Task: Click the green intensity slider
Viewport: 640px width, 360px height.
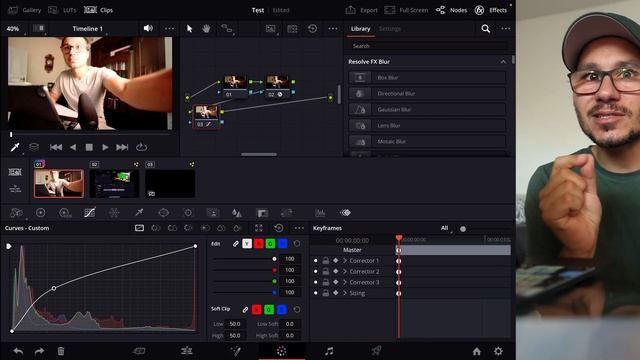Action: click(245, 281)
